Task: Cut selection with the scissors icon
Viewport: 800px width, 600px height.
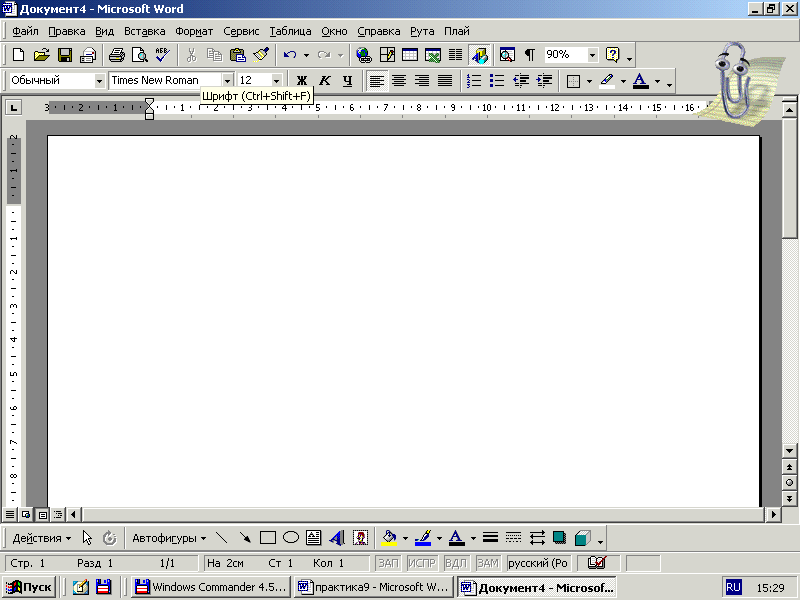Action: 192,55
